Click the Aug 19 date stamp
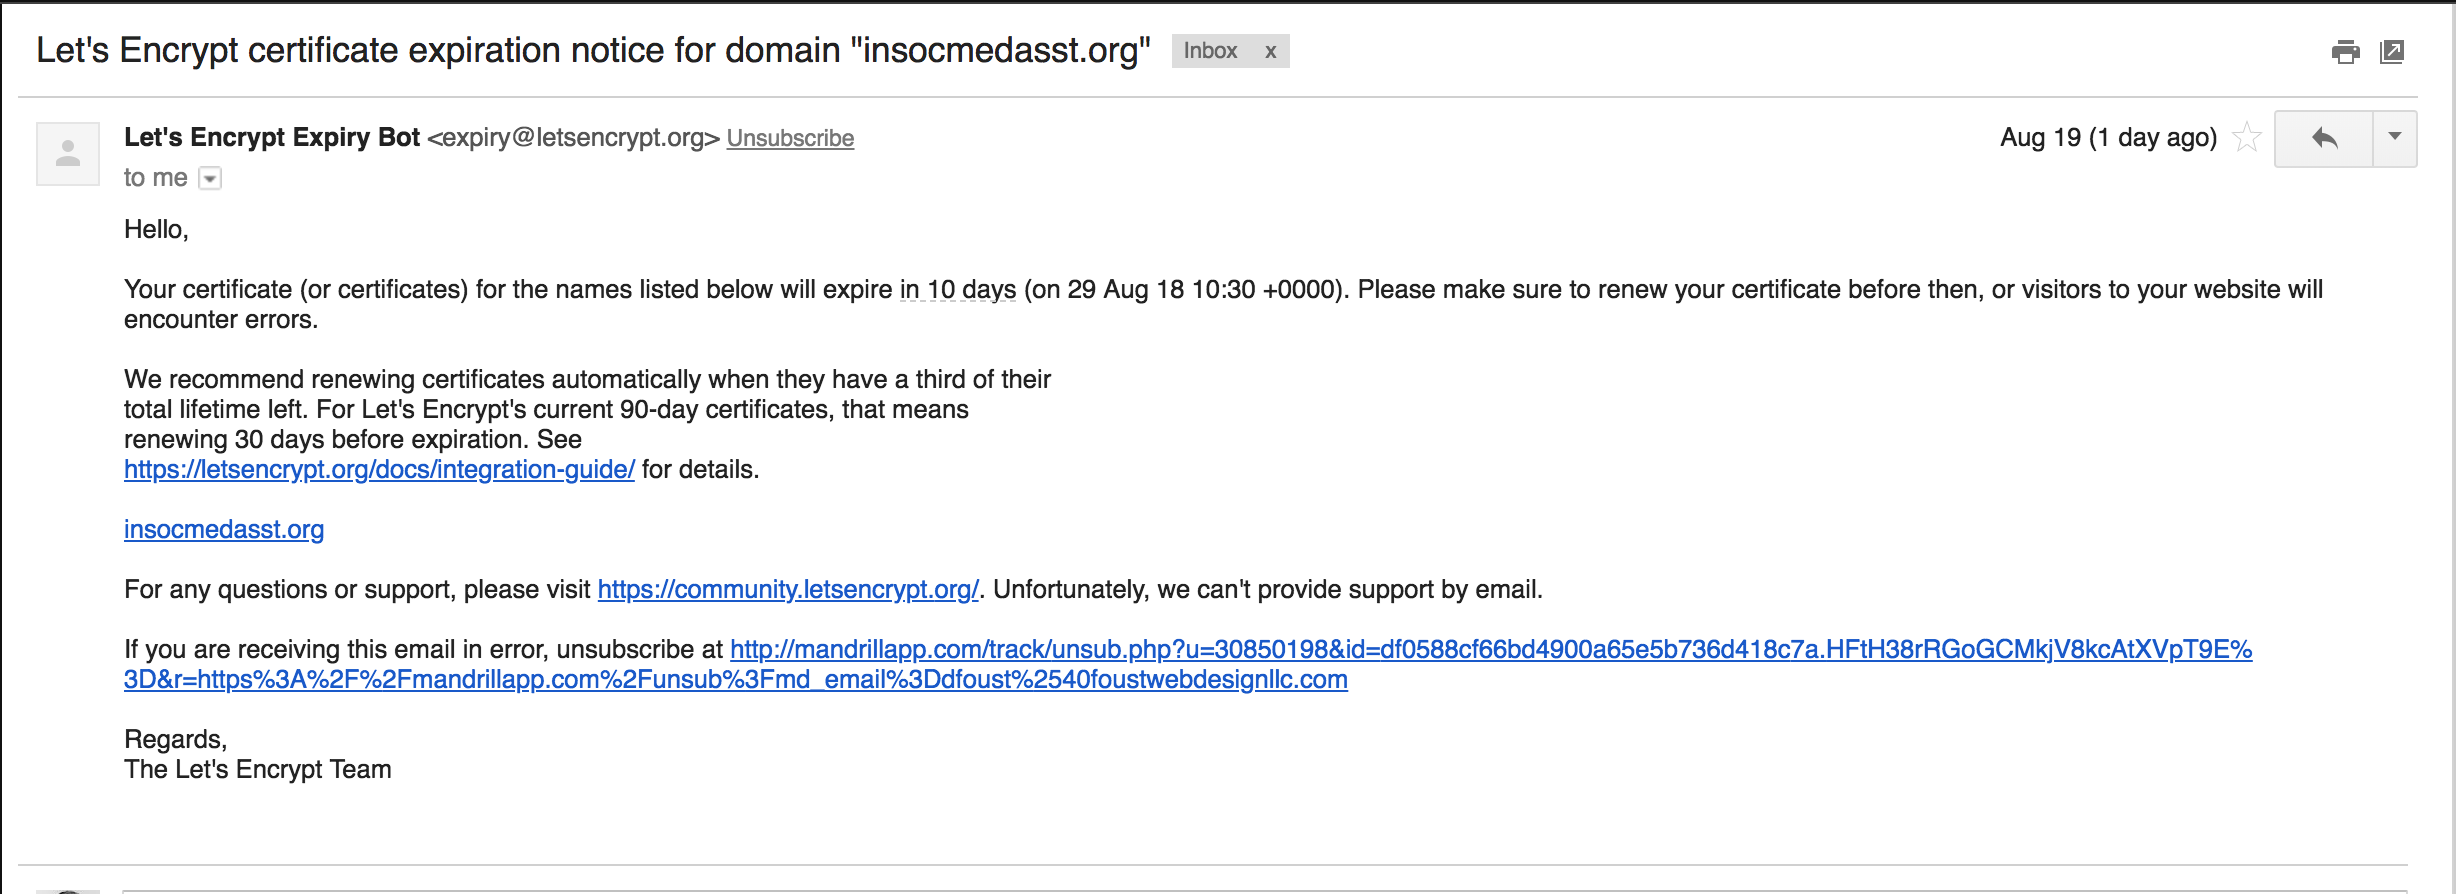 pyautogui.click(x=2108, y=137)
